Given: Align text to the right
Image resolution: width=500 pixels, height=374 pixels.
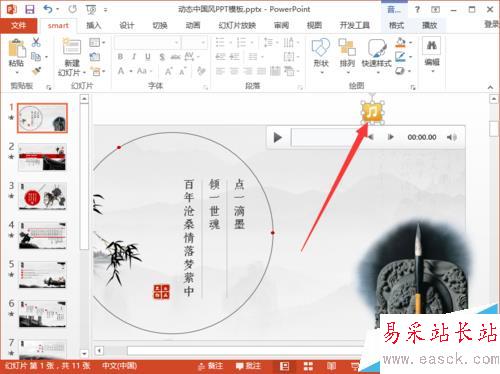Looking at the screenshot, I should (x=248, y=71).
